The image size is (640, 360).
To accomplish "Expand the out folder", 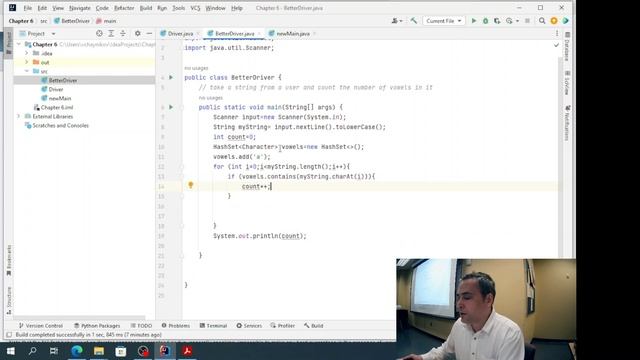I will pyautogui.click(x=27, y=62).
